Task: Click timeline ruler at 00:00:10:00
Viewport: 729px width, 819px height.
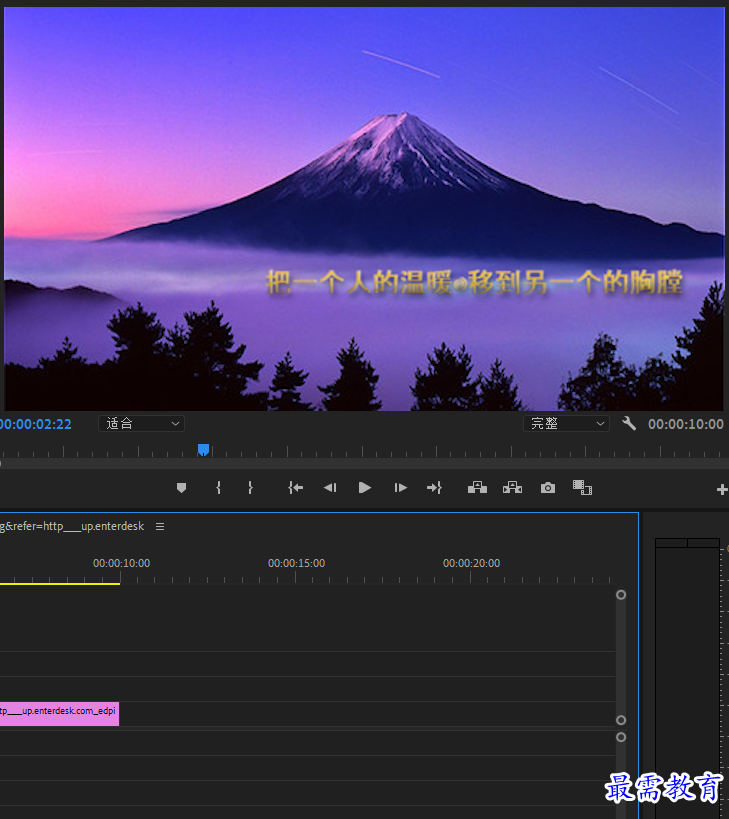Action: 121,564
